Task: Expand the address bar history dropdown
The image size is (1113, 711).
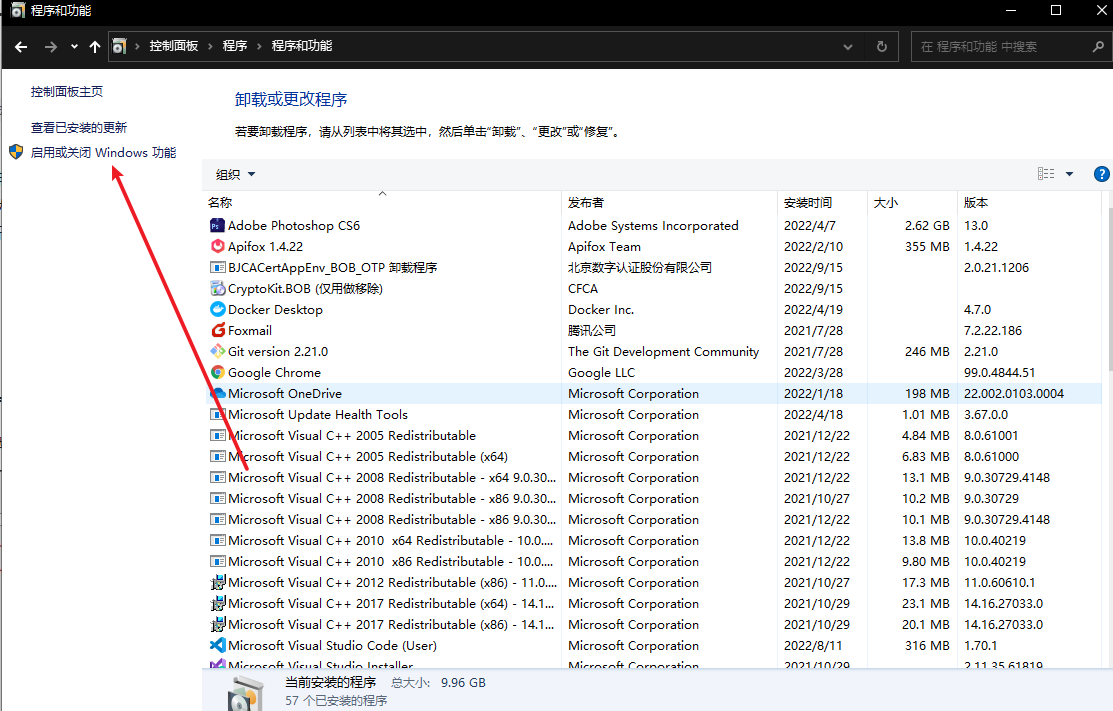Action: [x=848, y=47]
